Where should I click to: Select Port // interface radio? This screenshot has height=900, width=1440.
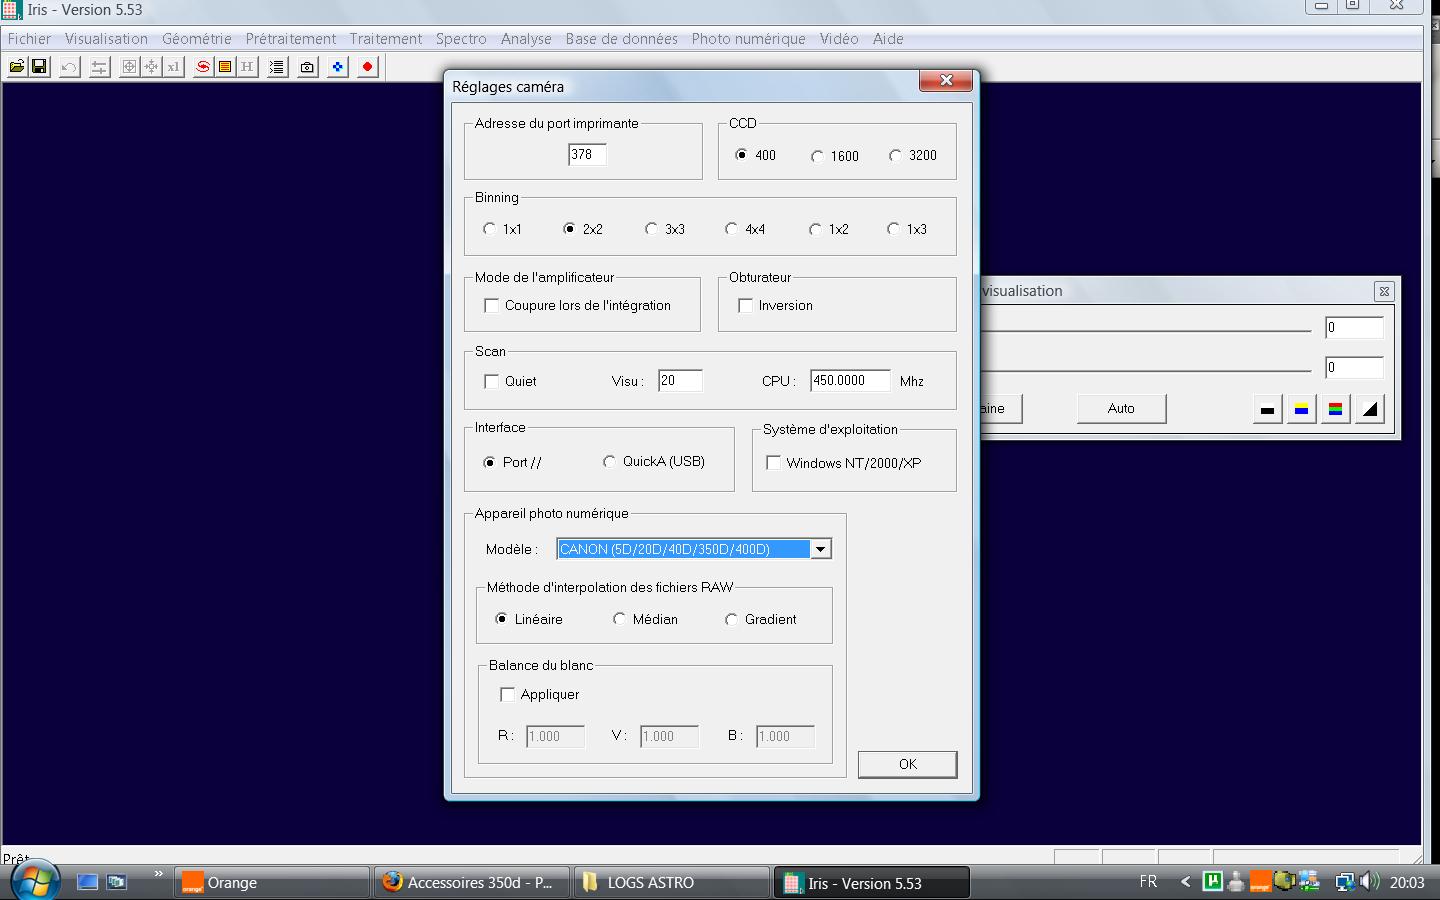coord(489,462)
